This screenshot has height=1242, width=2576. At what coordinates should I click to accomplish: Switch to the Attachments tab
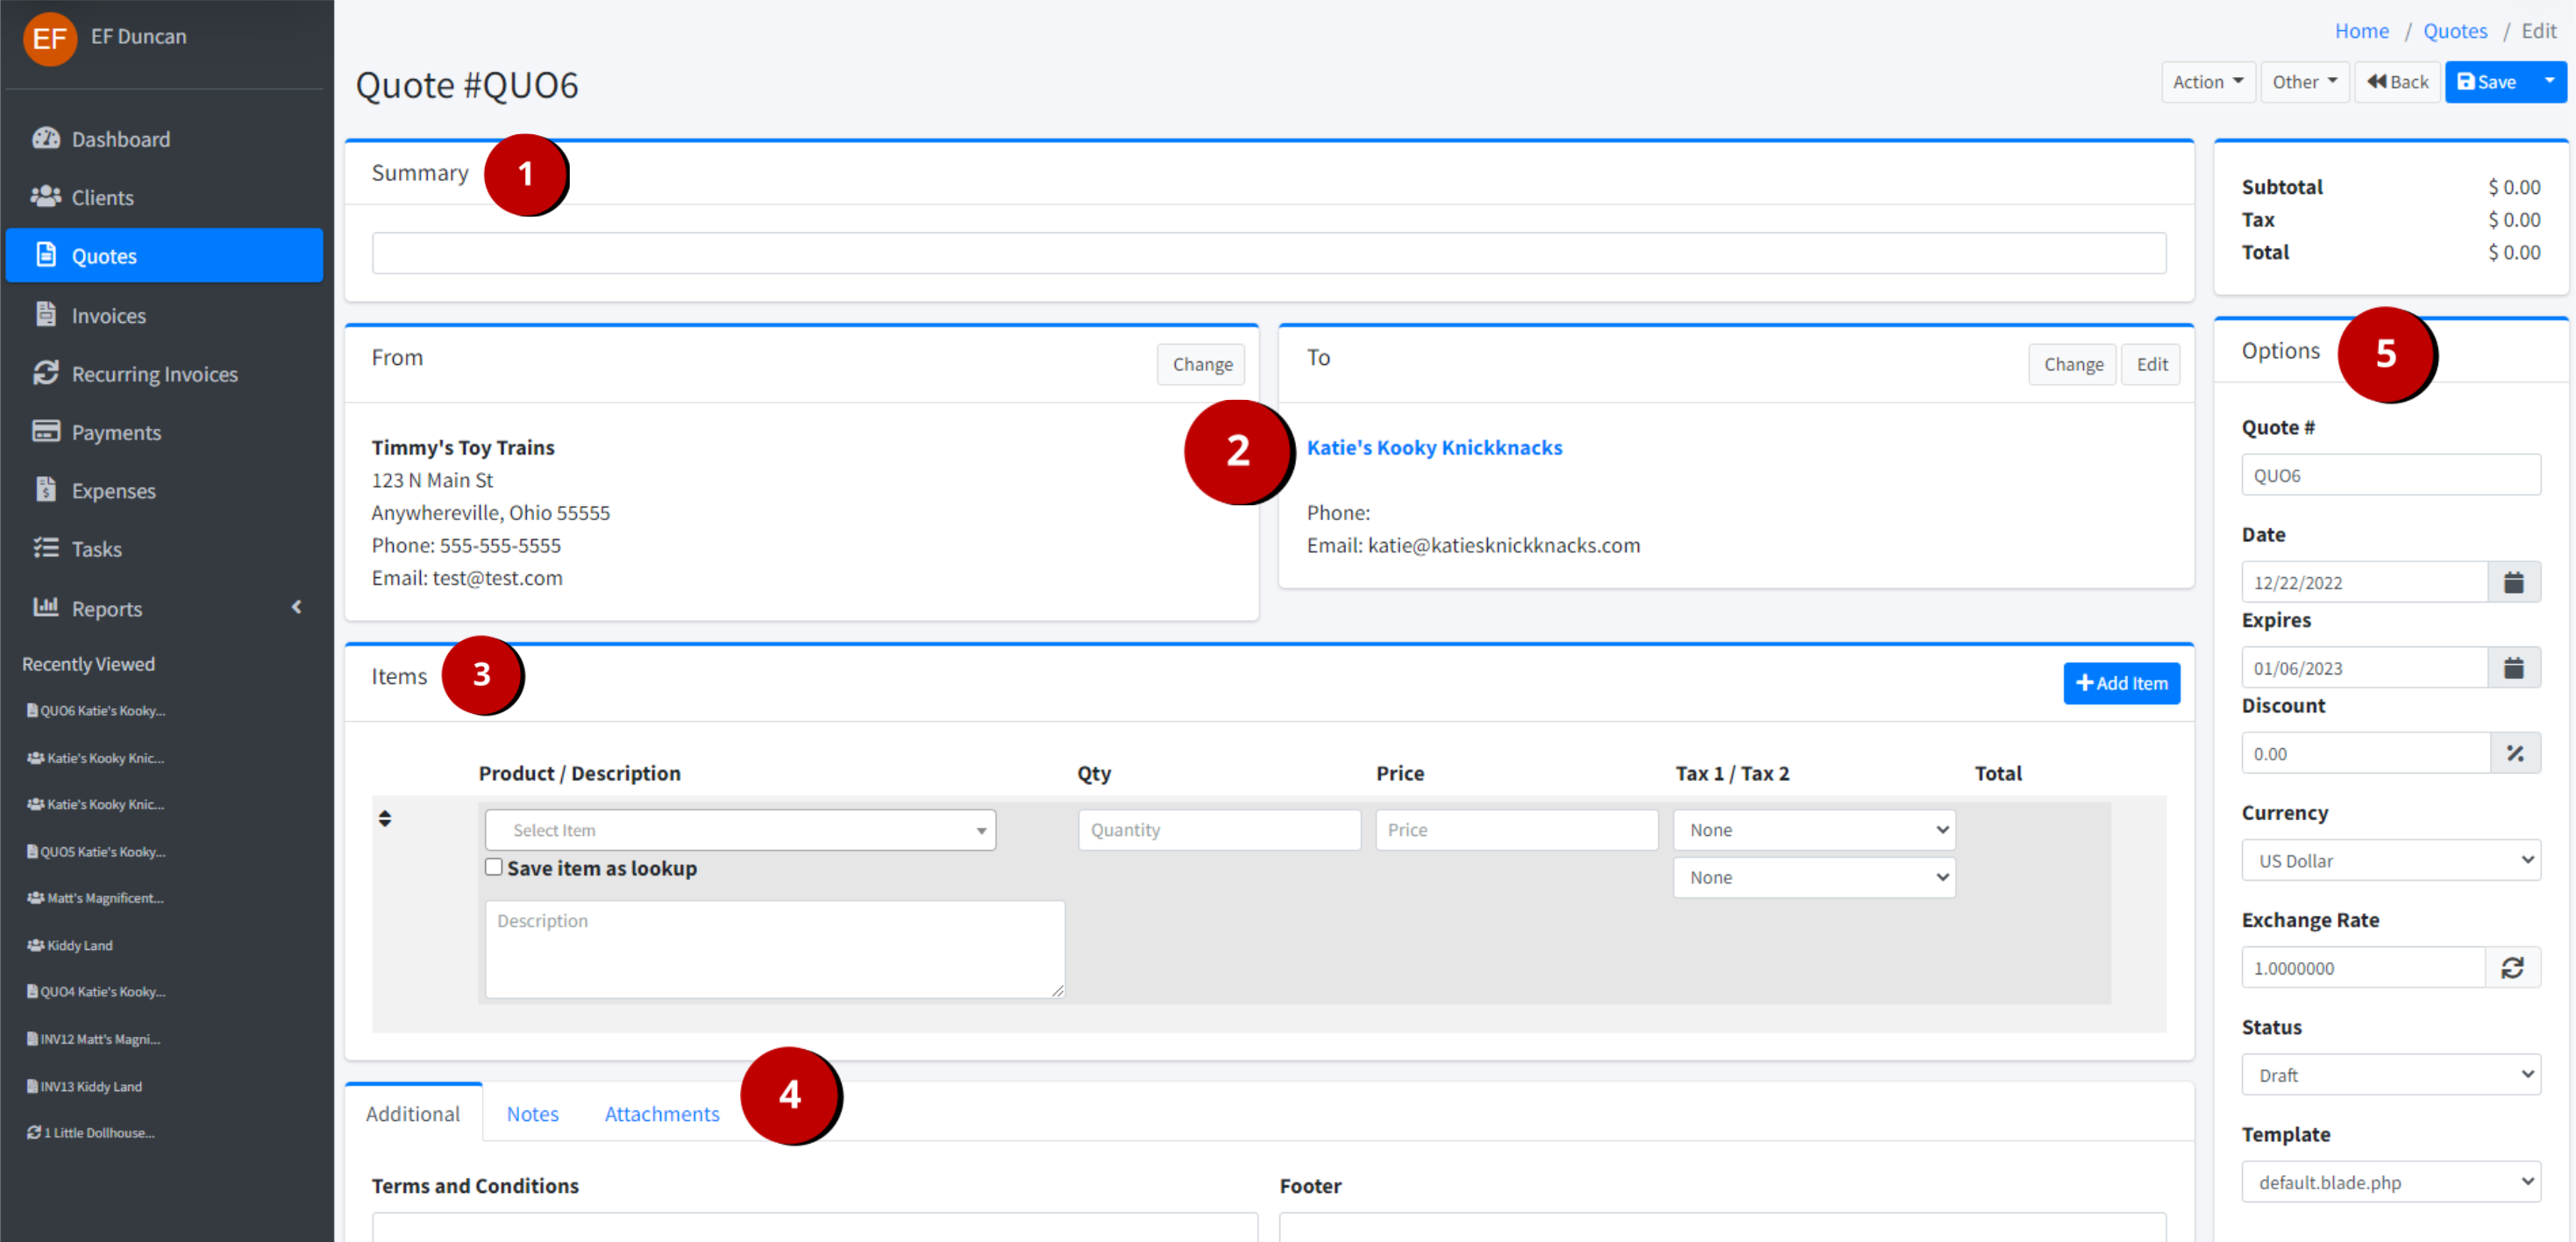click(x=661, y=1114)
